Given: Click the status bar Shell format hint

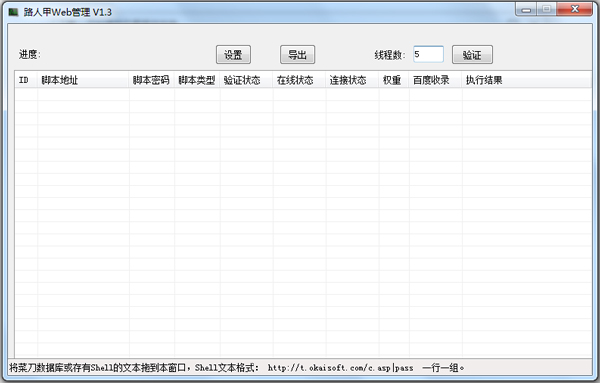Looking at the screenshot, I should [236, 368].
